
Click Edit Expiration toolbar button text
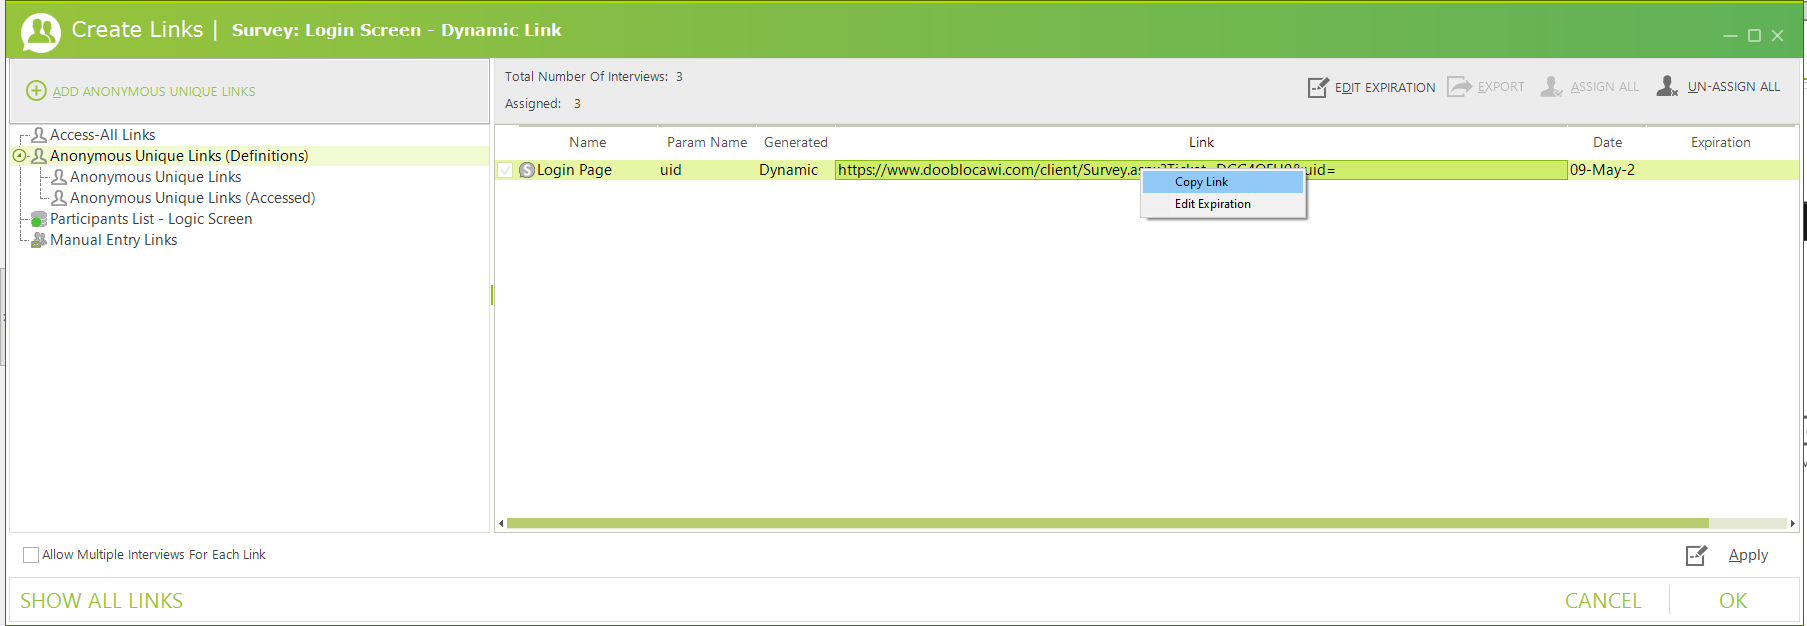(1385, 88)
